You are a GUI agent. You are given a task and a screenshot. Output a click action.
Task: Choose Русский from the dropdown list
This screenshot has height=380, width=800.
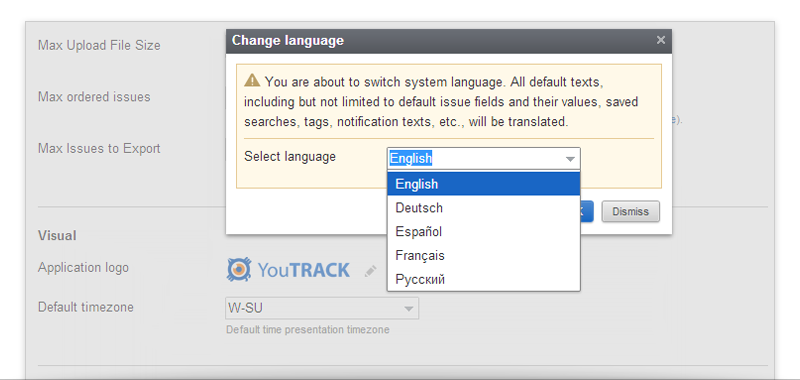click(484, 280)
